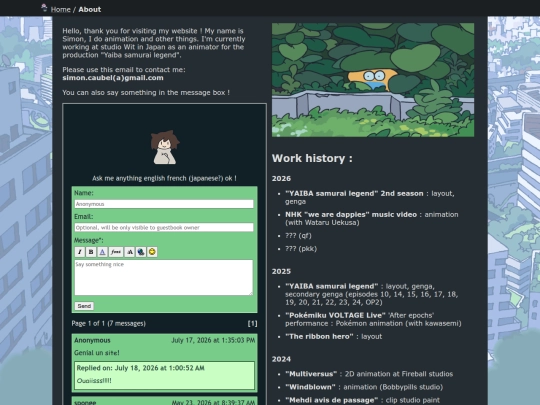
Task: Click '"YAIBA samurai legend"' 2025 entry
Action: (332, 287)
